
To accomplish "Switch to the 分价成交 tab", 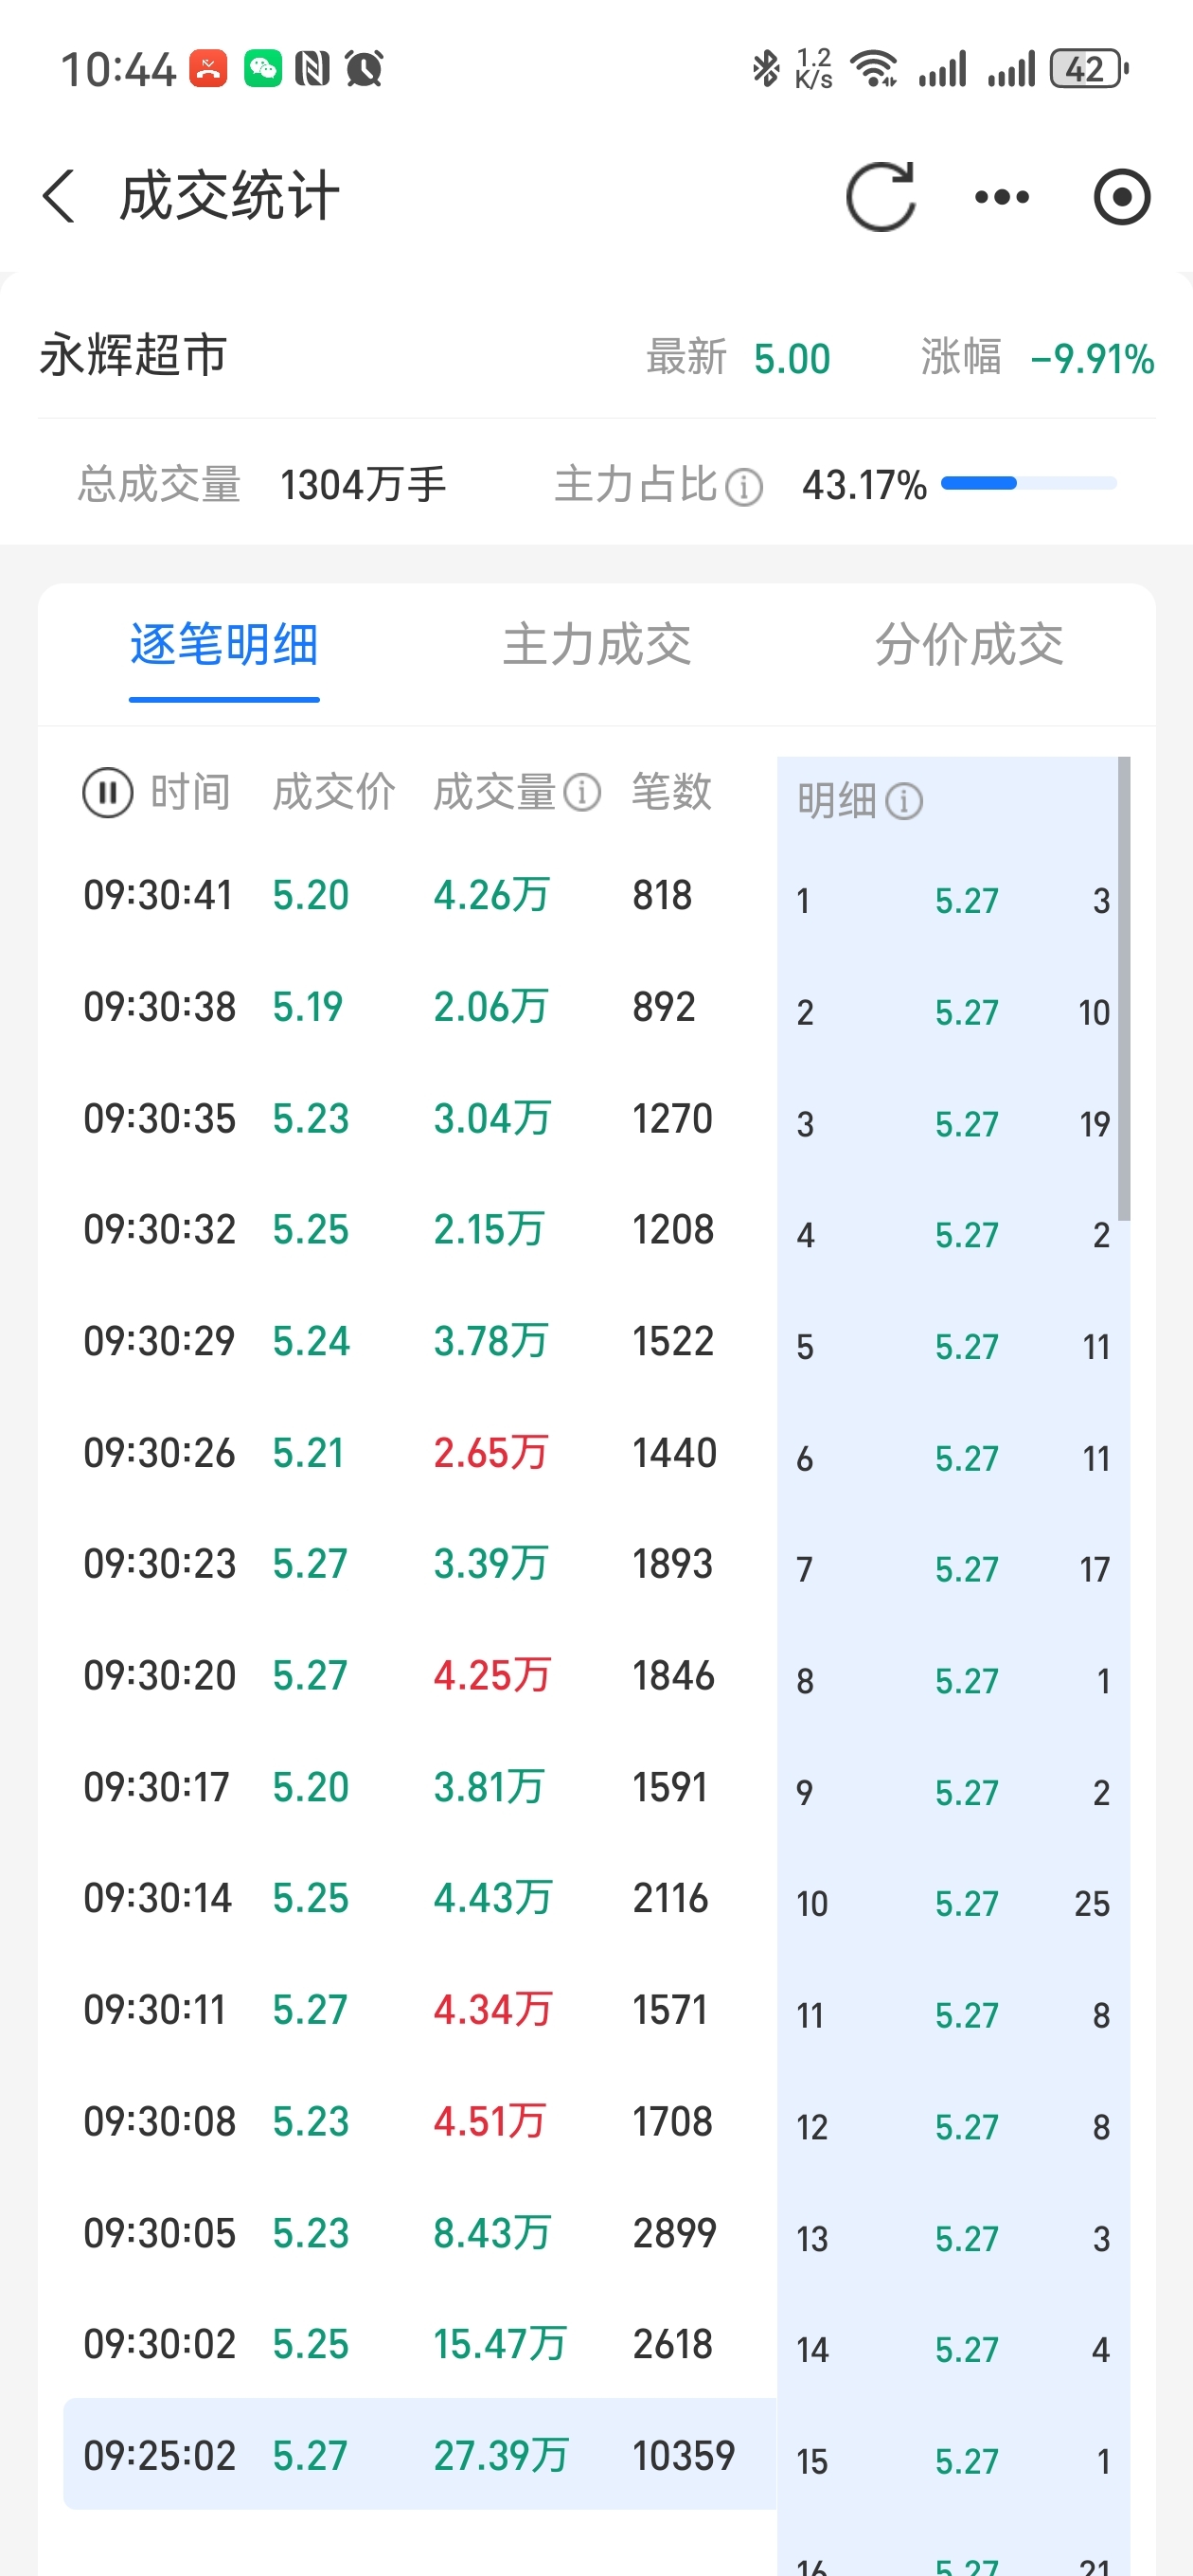I will pyautogui.click(x=969, y=644).
